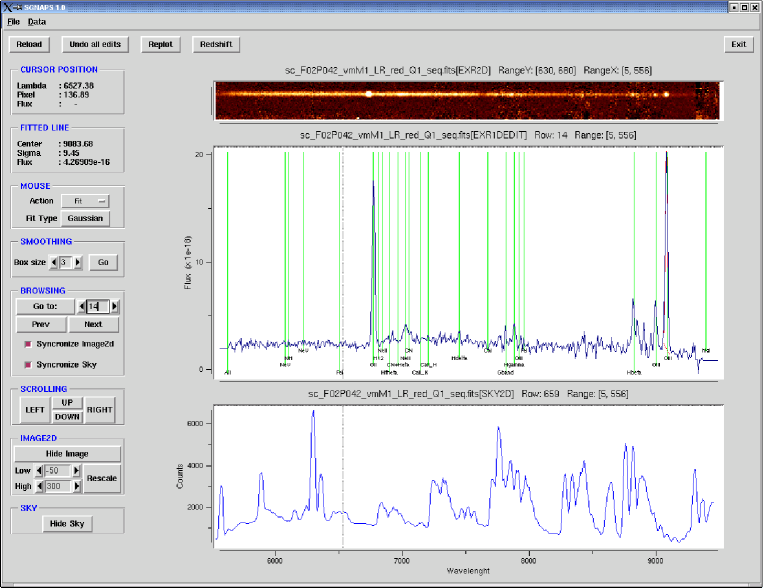
Task: Open the X window menu in title bar
Action: pos(9,6)
